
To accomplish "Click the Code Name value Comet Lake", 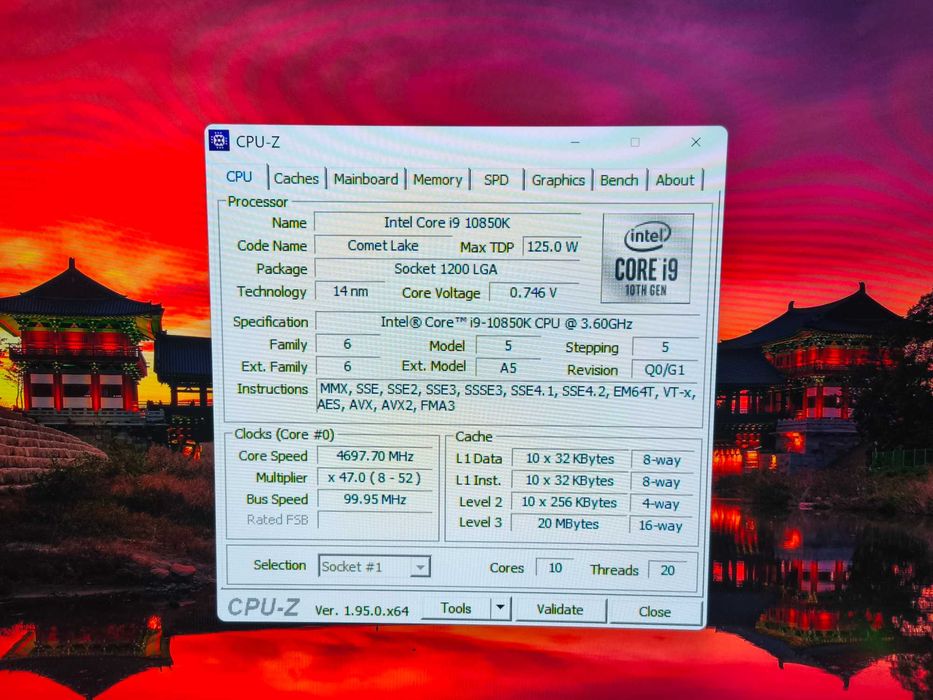I will click(x=383, y=246).
